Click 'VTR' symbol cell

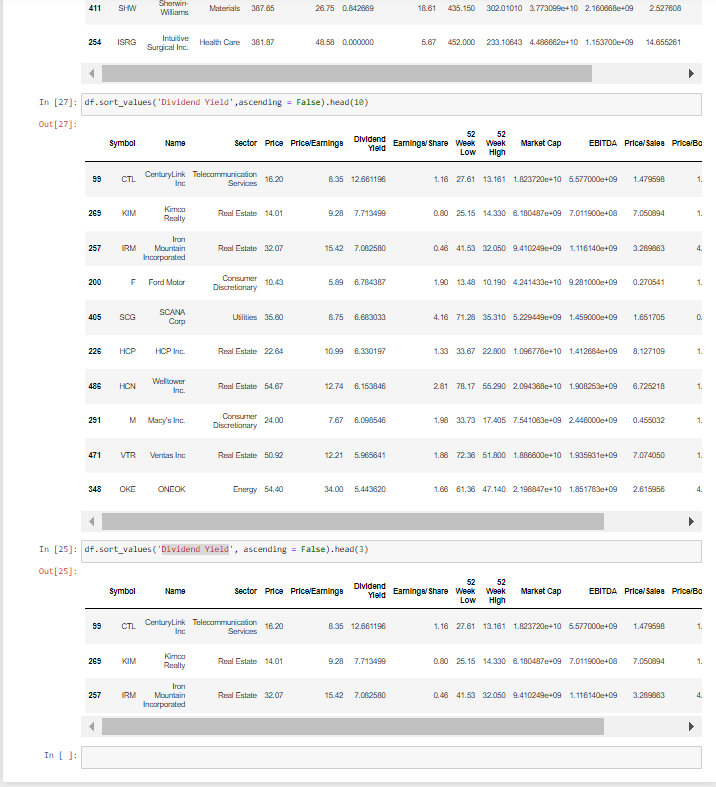click(x=128, y=455)
